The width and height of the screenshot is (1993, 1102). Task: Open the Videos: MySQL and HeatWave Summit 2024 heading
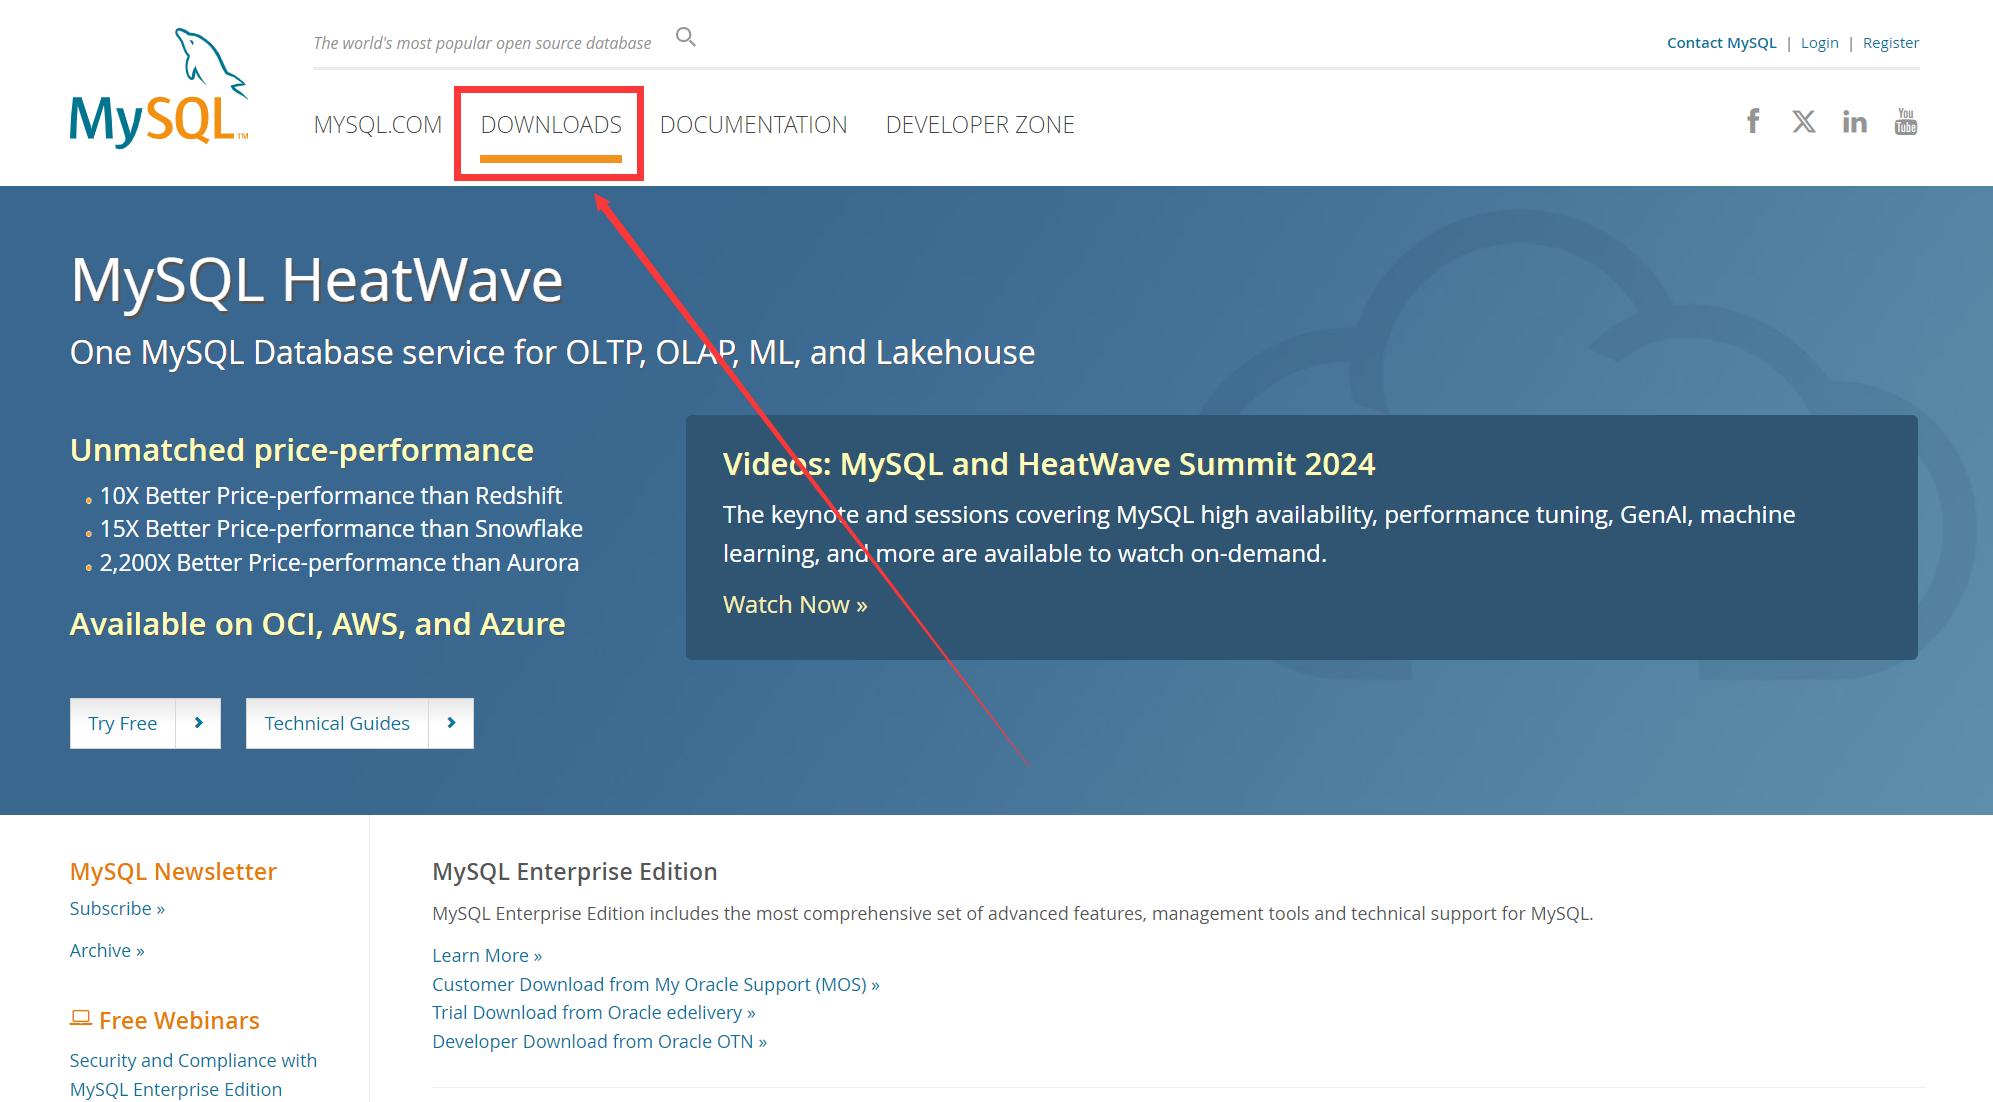[x=1049, y=464]
